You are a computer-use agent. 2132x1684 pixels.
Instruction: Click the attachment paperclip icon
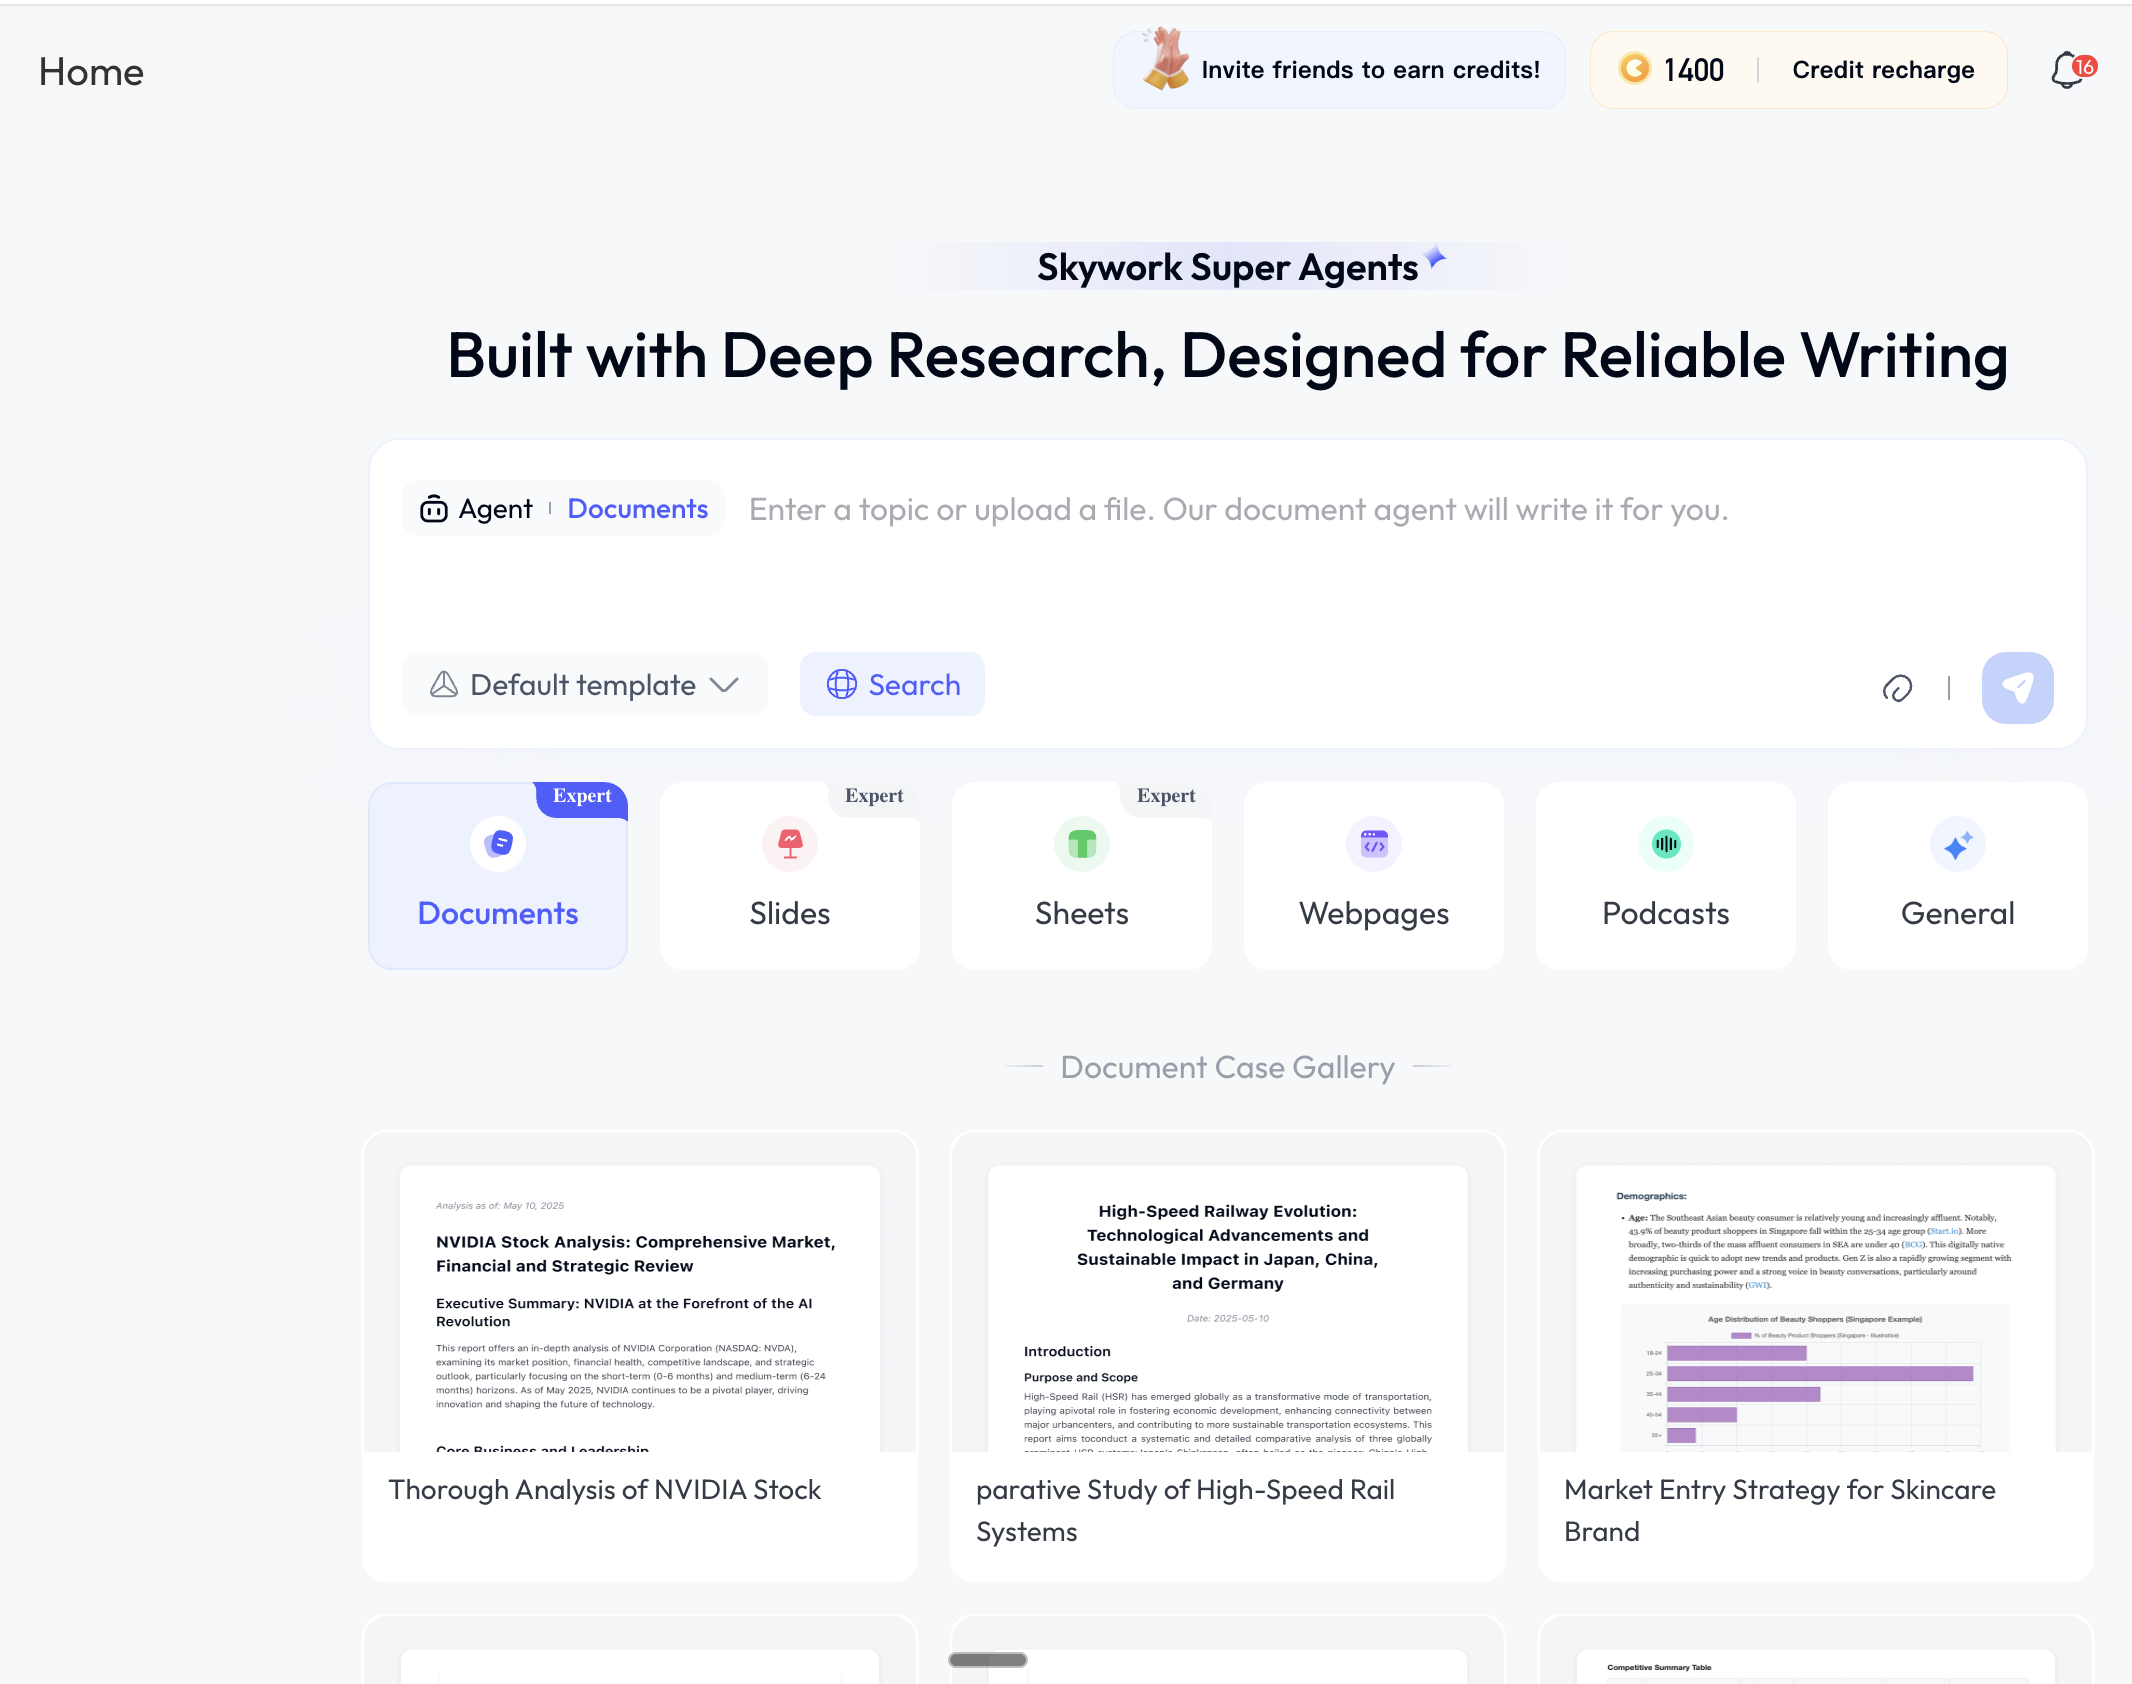[1897, 688]
